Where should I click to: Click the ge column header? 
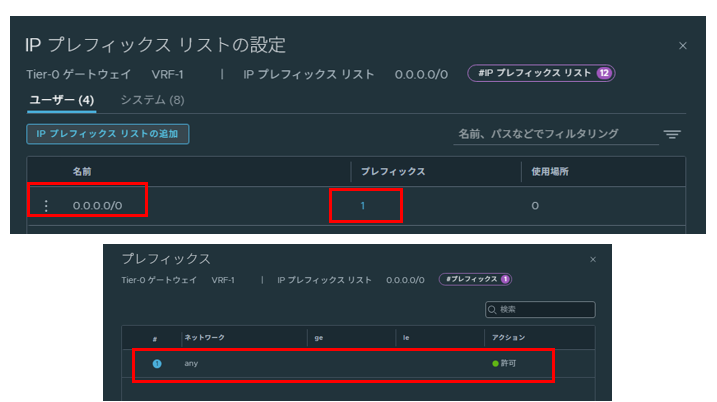(x=319, y=338)
